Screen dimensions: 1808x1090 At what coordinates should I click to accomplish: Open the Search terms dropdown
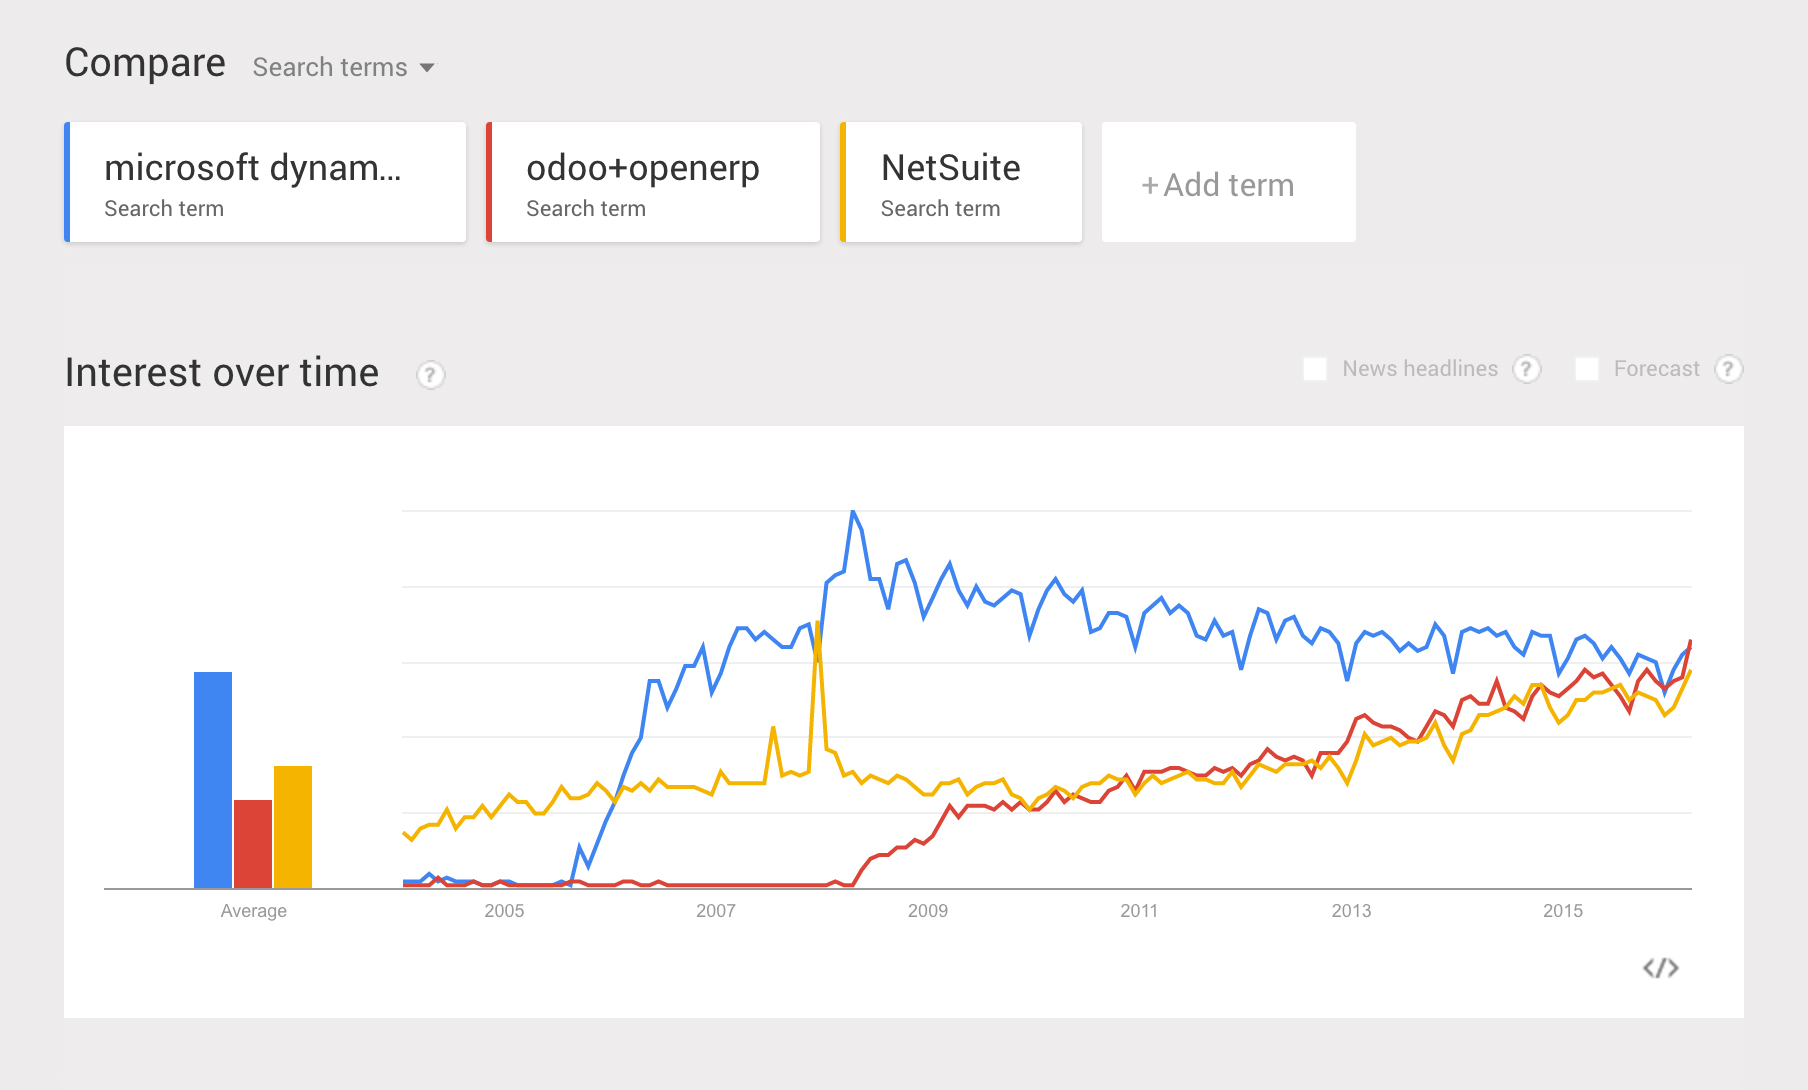[343, 67]
